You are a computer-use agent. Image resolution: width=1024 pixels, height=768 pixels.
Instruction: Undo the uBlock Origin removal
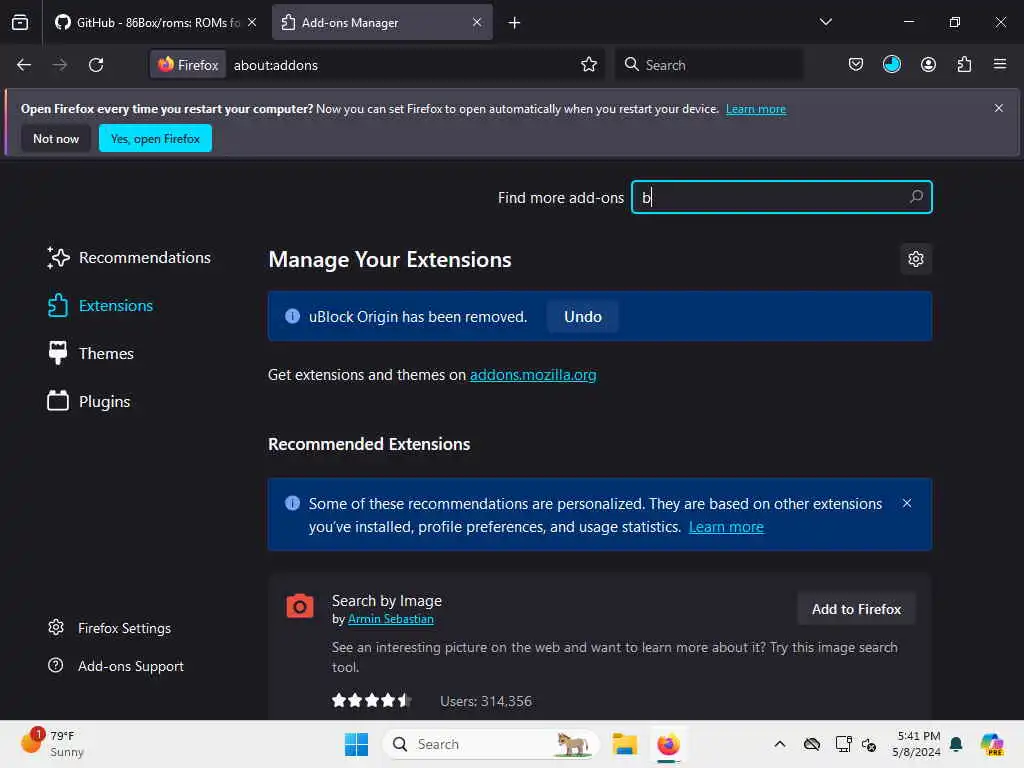[x=583, y=317]
